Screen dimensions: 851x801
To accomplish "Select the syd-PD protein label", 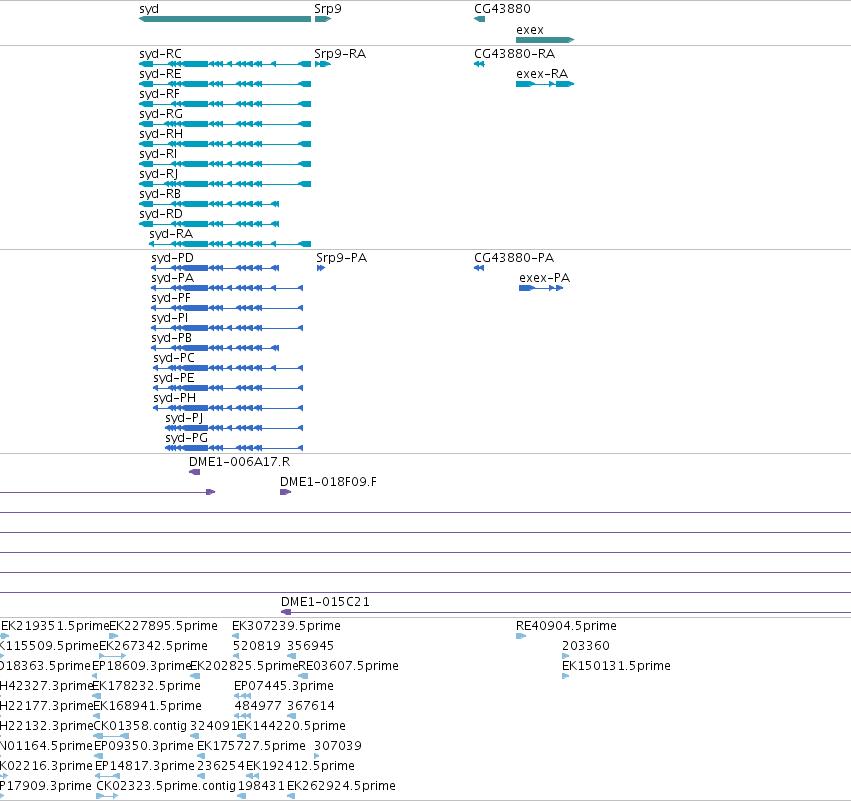I will (x=172, y=258).
